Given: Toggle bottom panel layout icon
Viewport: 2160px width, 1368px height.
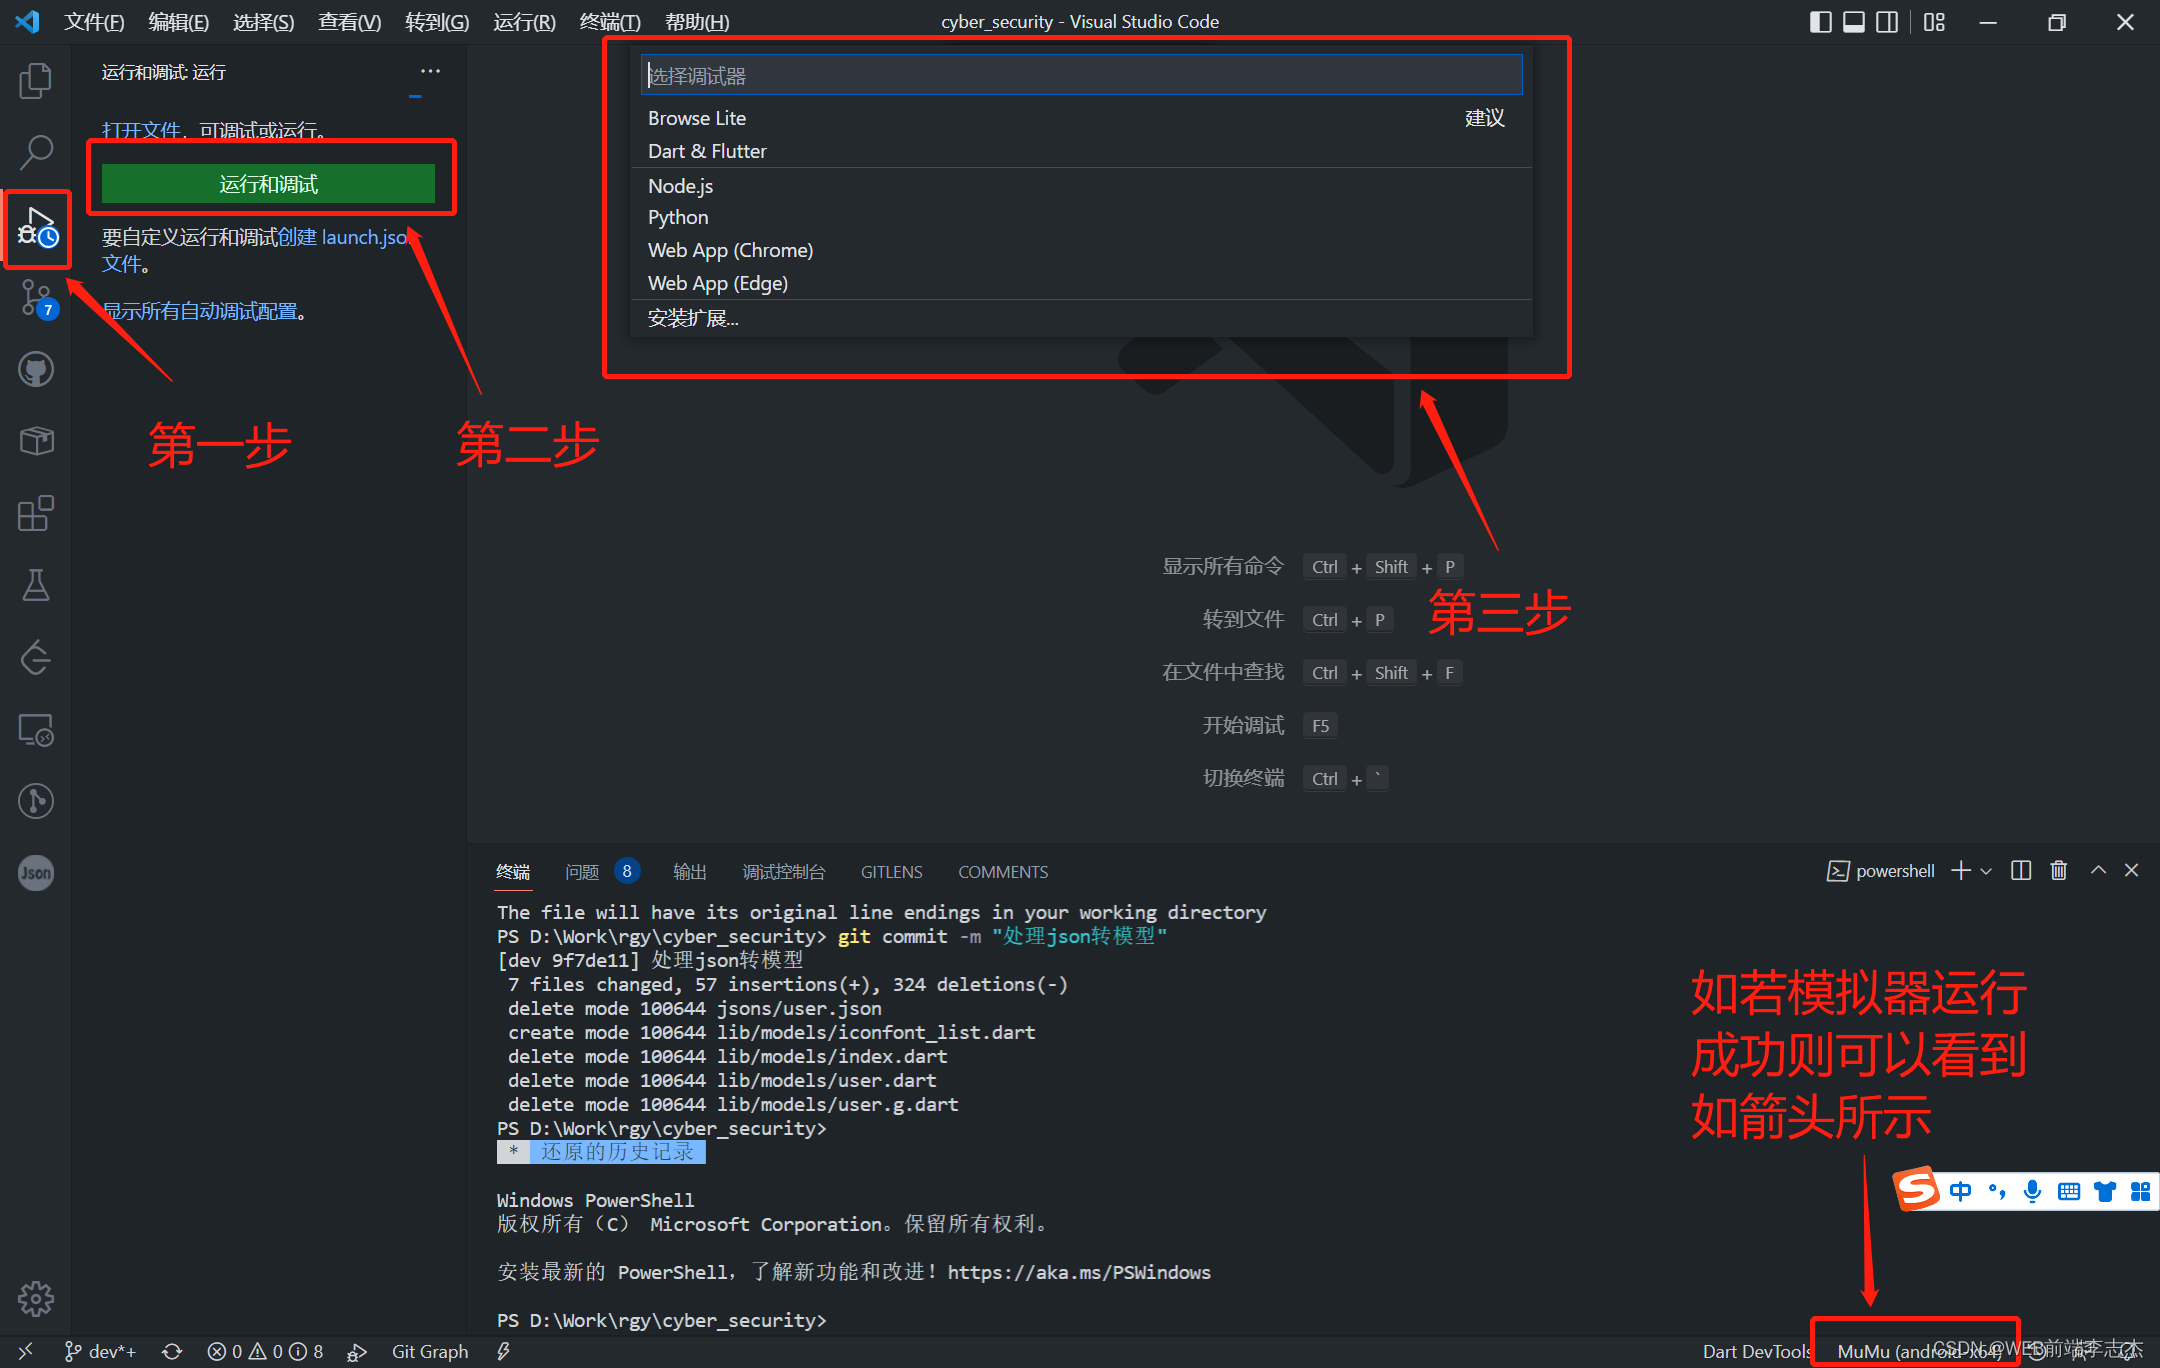Looking at the screenshot, I should click(x=1854, y=22).
